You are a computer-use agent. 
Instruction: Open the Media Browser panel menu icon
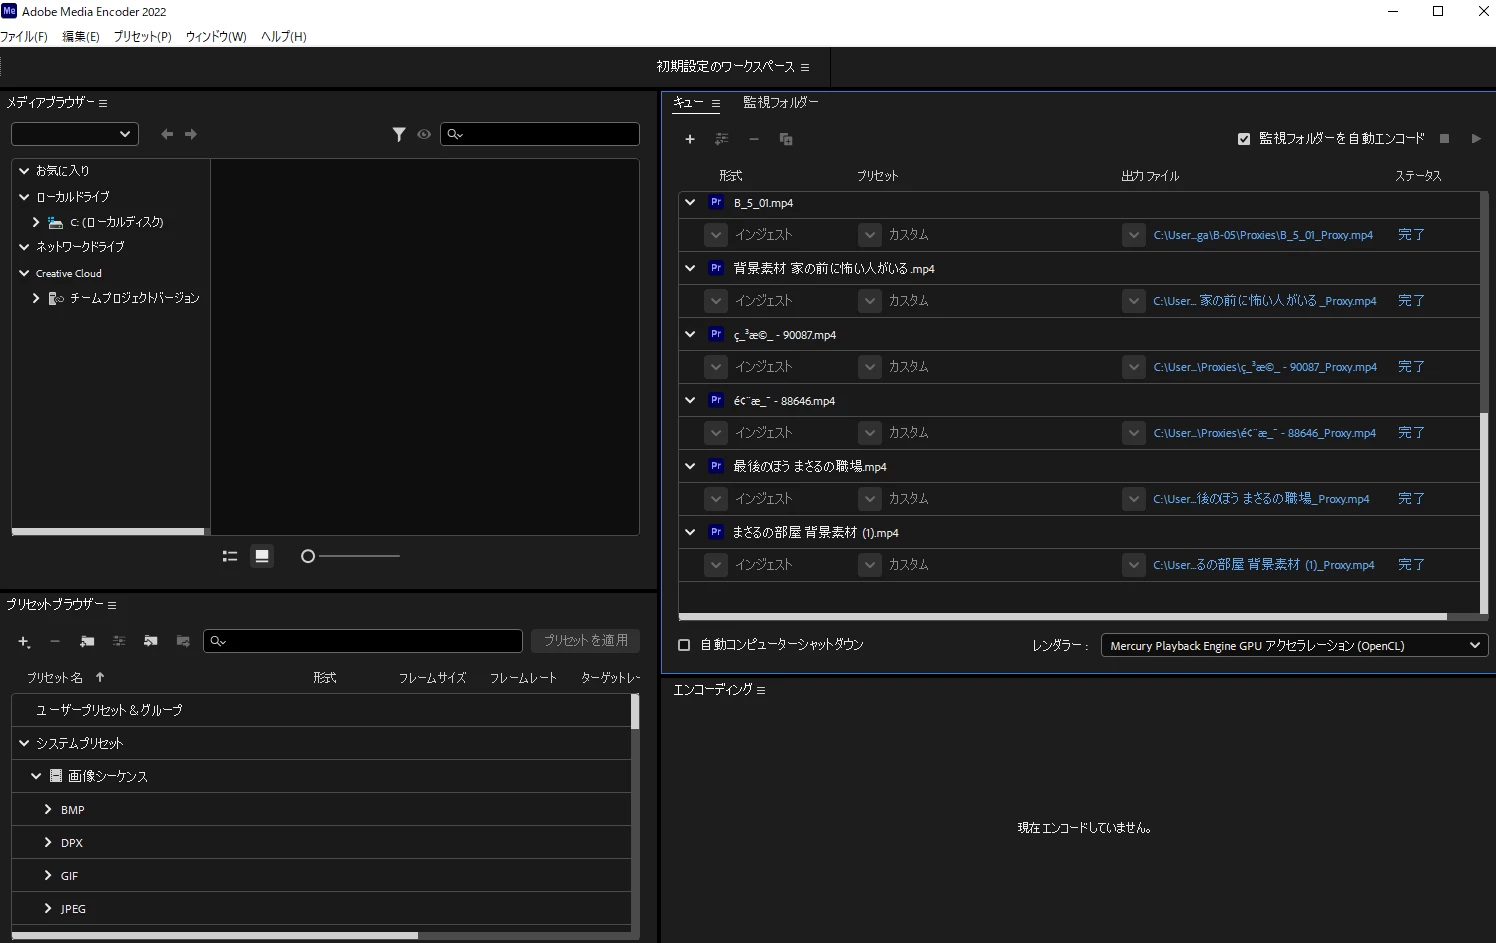103,103
